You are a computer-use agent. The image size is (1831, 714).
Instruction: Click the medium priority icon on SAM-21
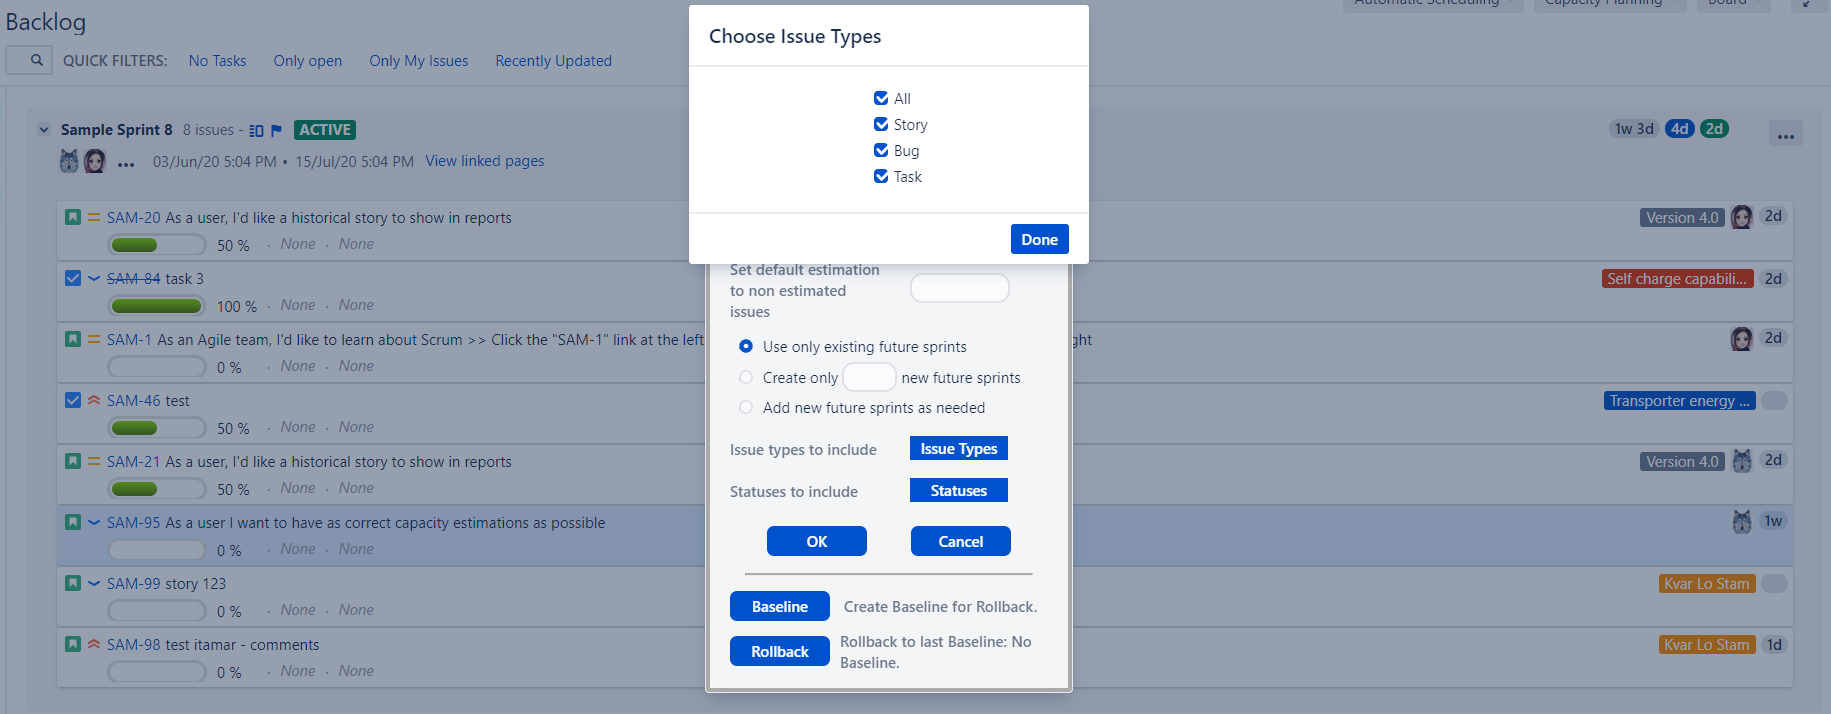click(94, 461)
